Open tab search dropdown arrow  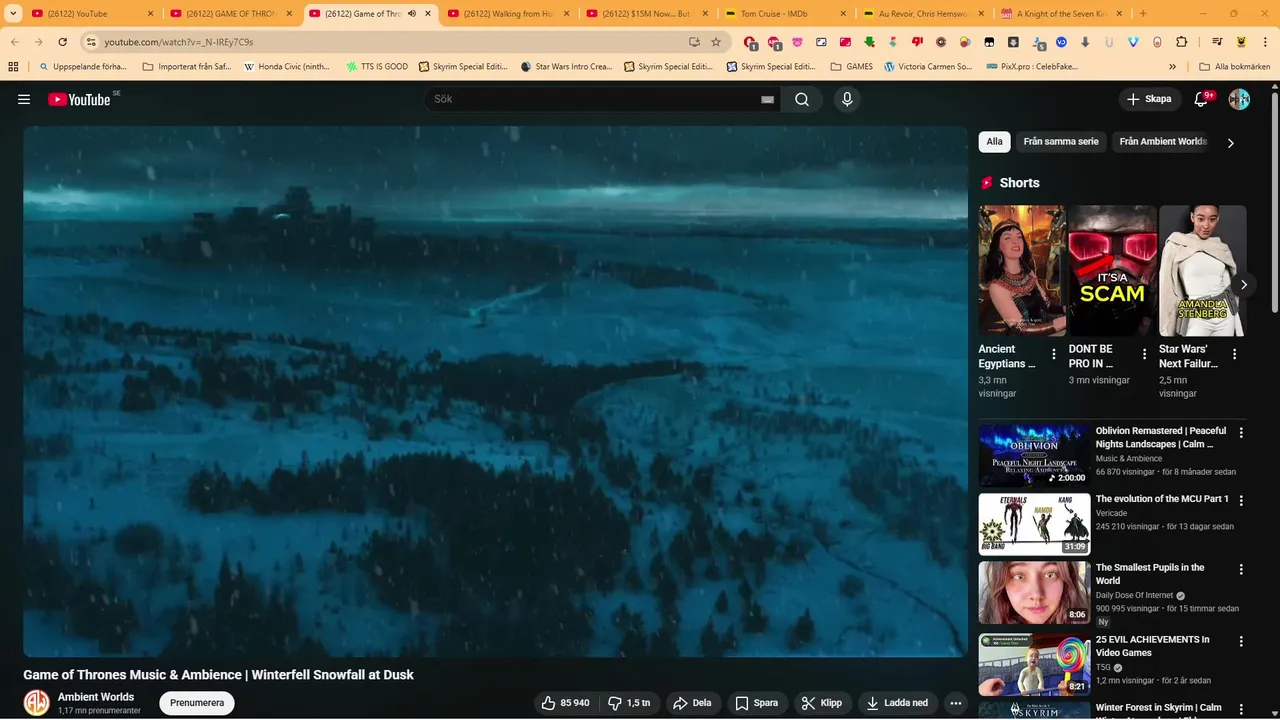(x=13, y=14)
